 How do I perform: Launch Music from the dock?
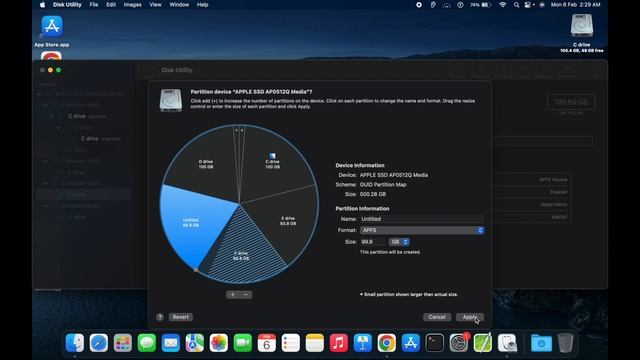click(x=339, y=342)
